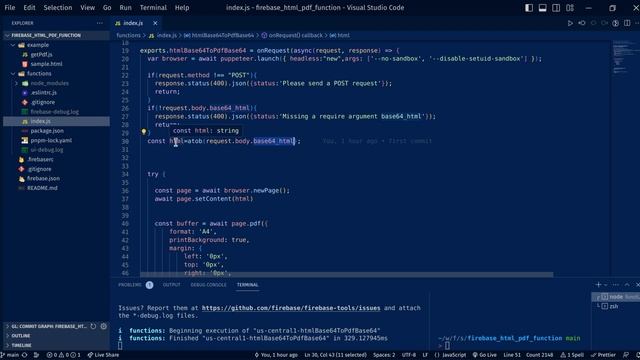
Task: Open the Selection menu
Action: [58, 8]
